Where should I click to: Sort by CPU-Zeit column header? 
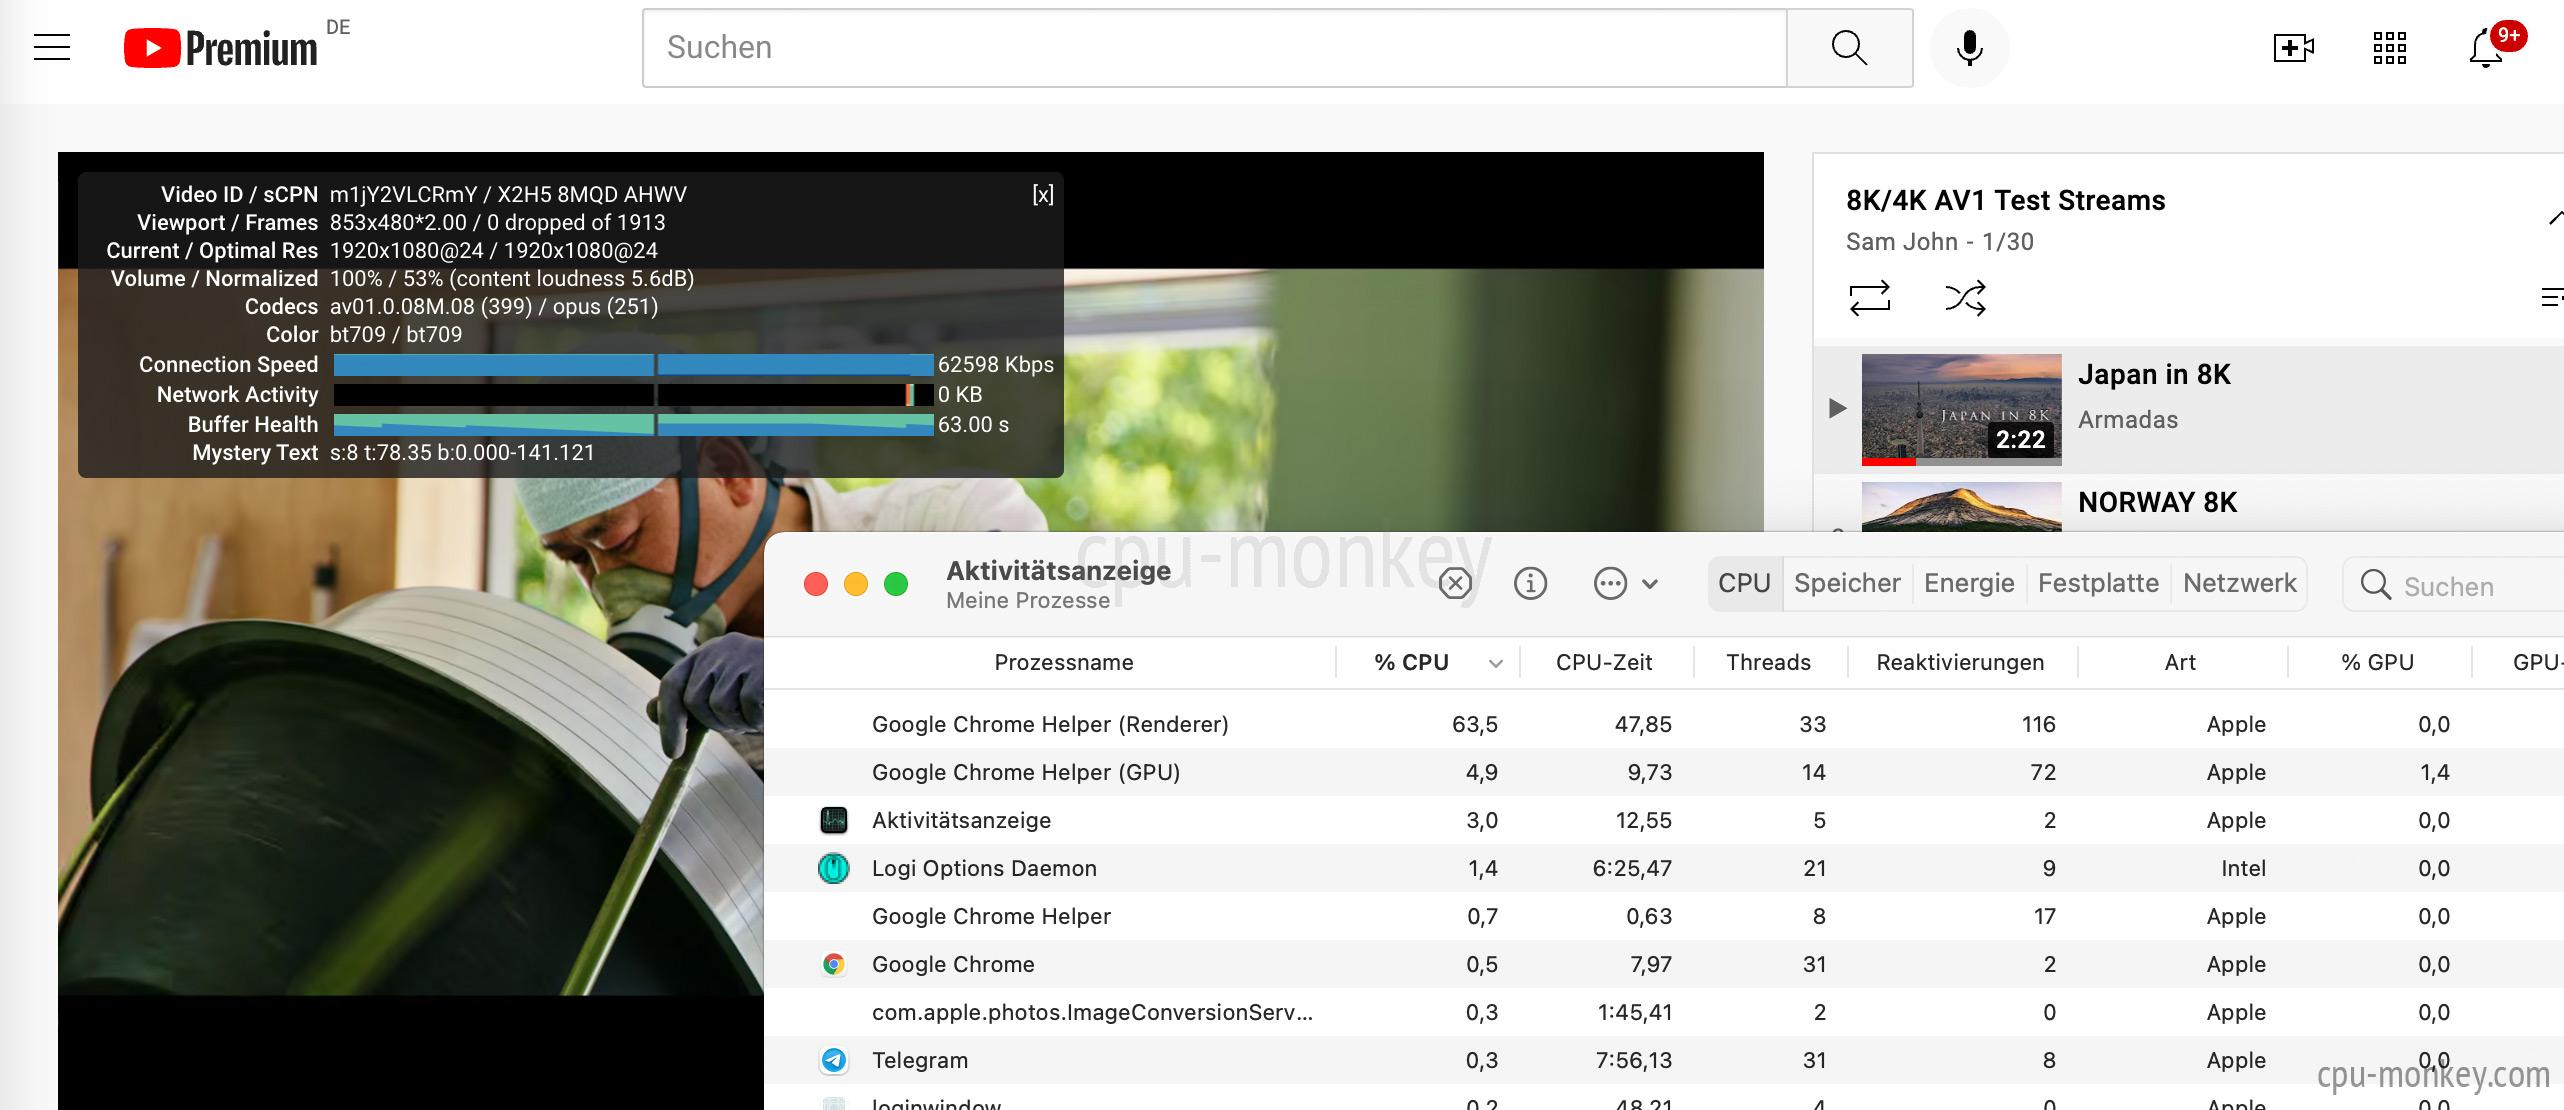click(1604, 662)
